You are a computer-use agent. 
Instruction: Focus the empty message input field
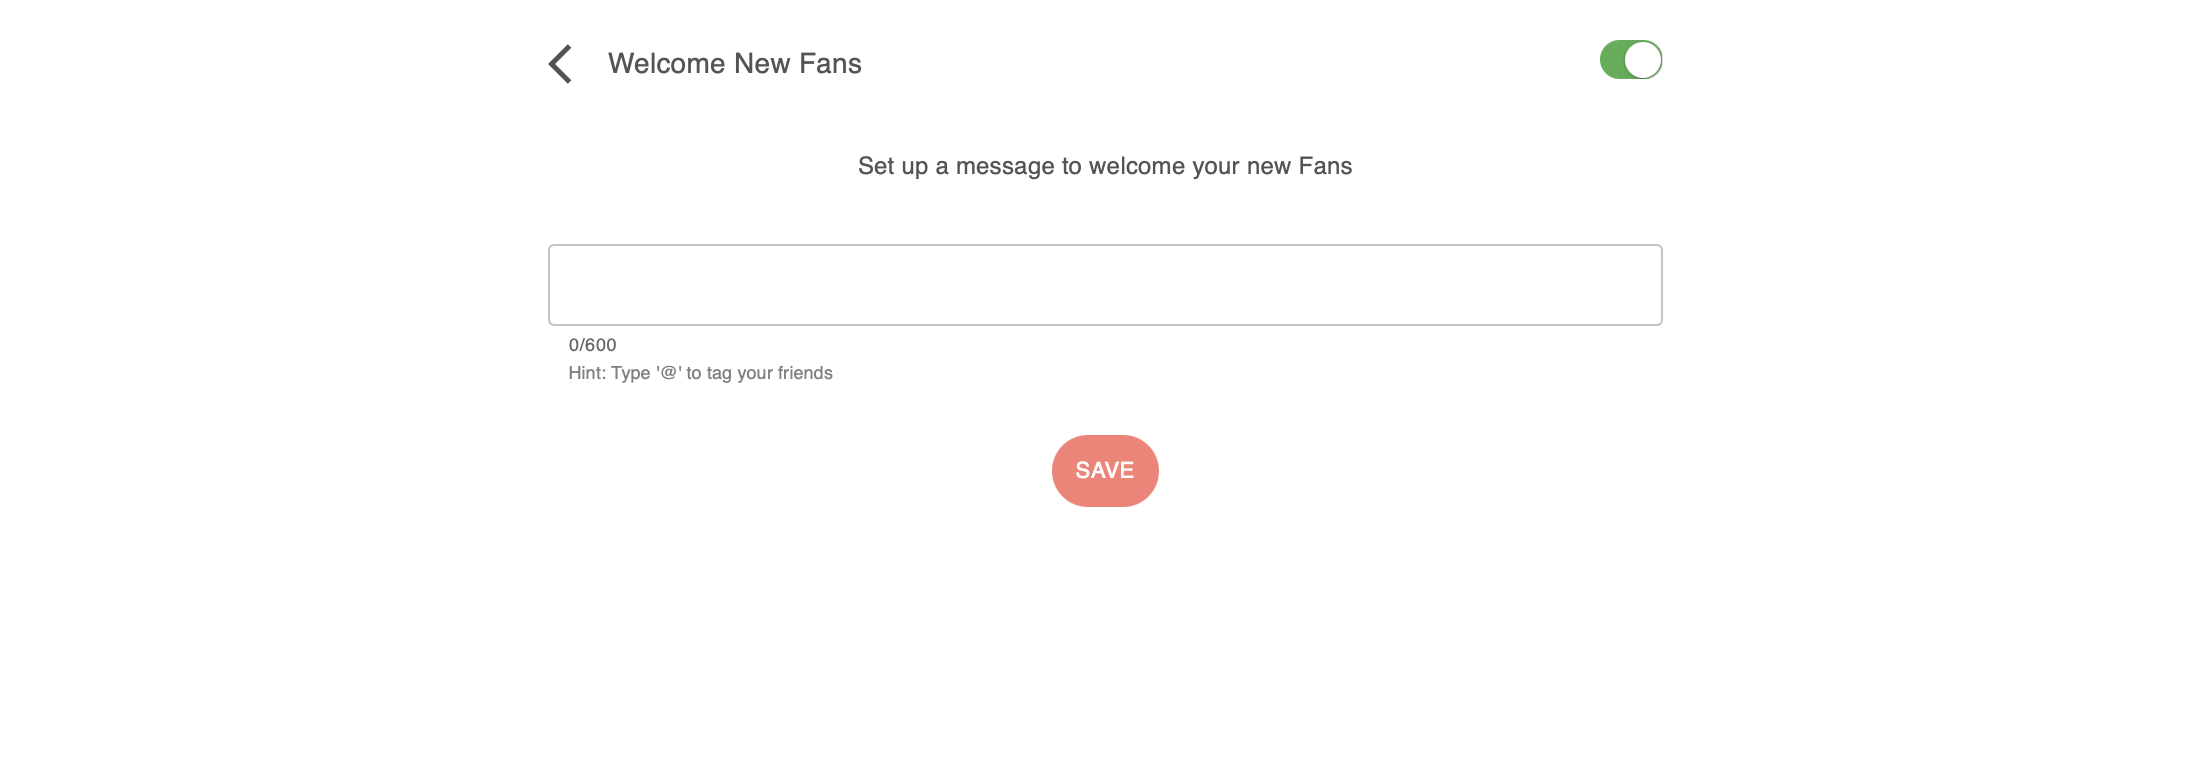point(1104,285)
